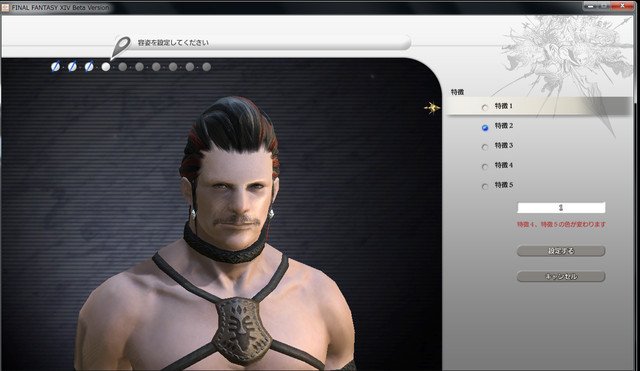This screenshot has height=371, width=640.
Task: Click the second completed step marker
Action: [72, 67]
